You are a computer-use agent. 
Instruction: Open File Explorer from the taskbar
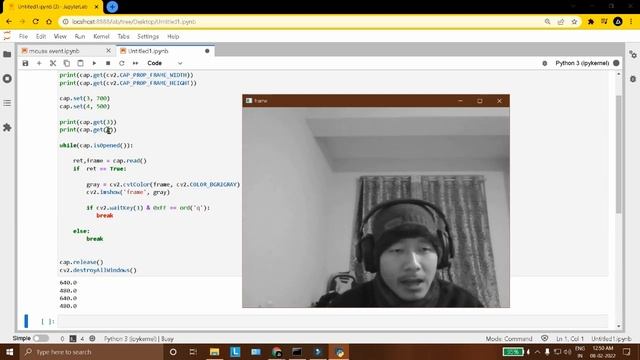pyautogui.click(x=214, y=352)
